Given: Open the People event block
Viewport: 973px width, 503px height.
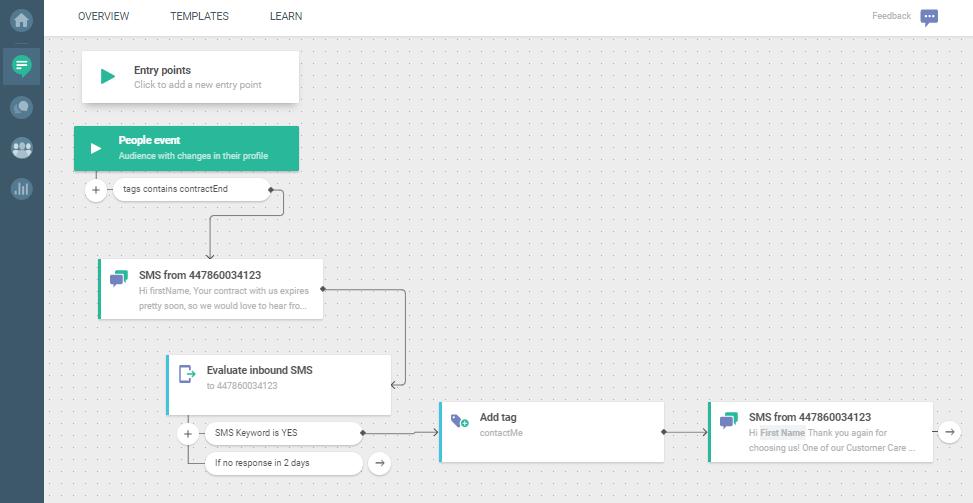Looking at the screenshot, I should 186,148.
